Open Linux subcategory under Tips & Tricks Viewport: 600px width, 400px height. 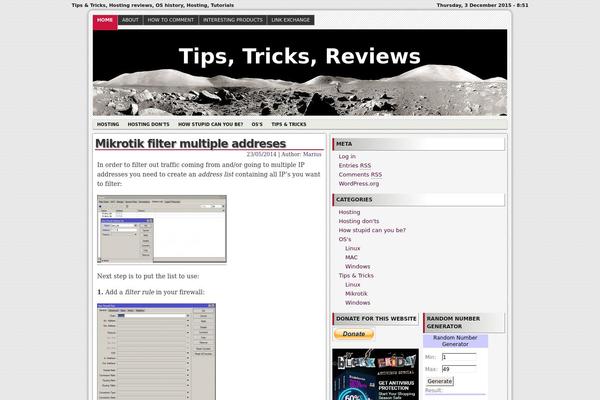click(352, 285)
